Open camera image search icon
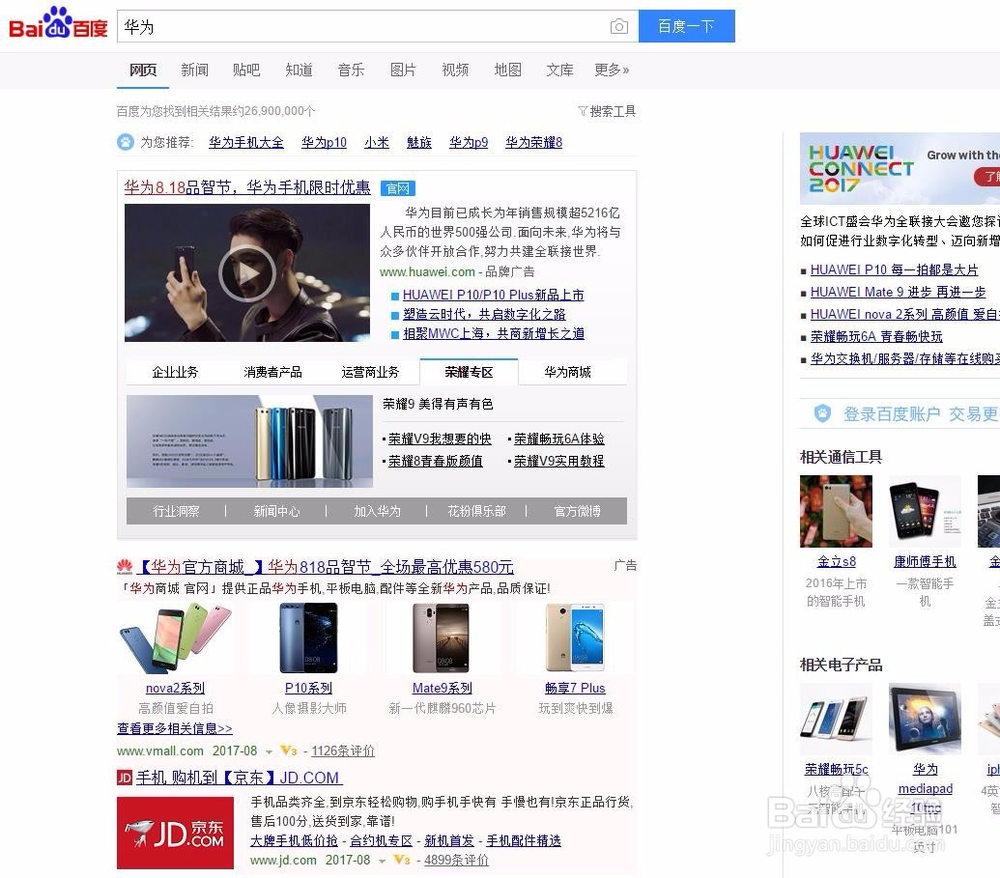The height and width of the screenshot is (878, 1000). (619, 27)
